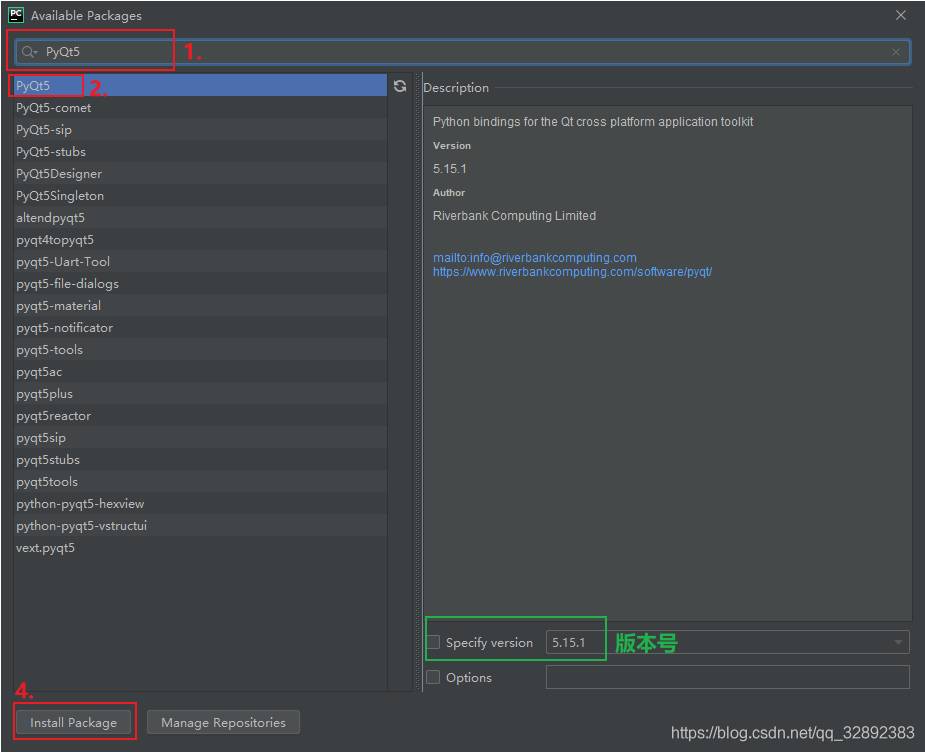Viewport: 925px width, 752px height.
Task: Select pyqt5-tools package entry
Action: [50, 350]
